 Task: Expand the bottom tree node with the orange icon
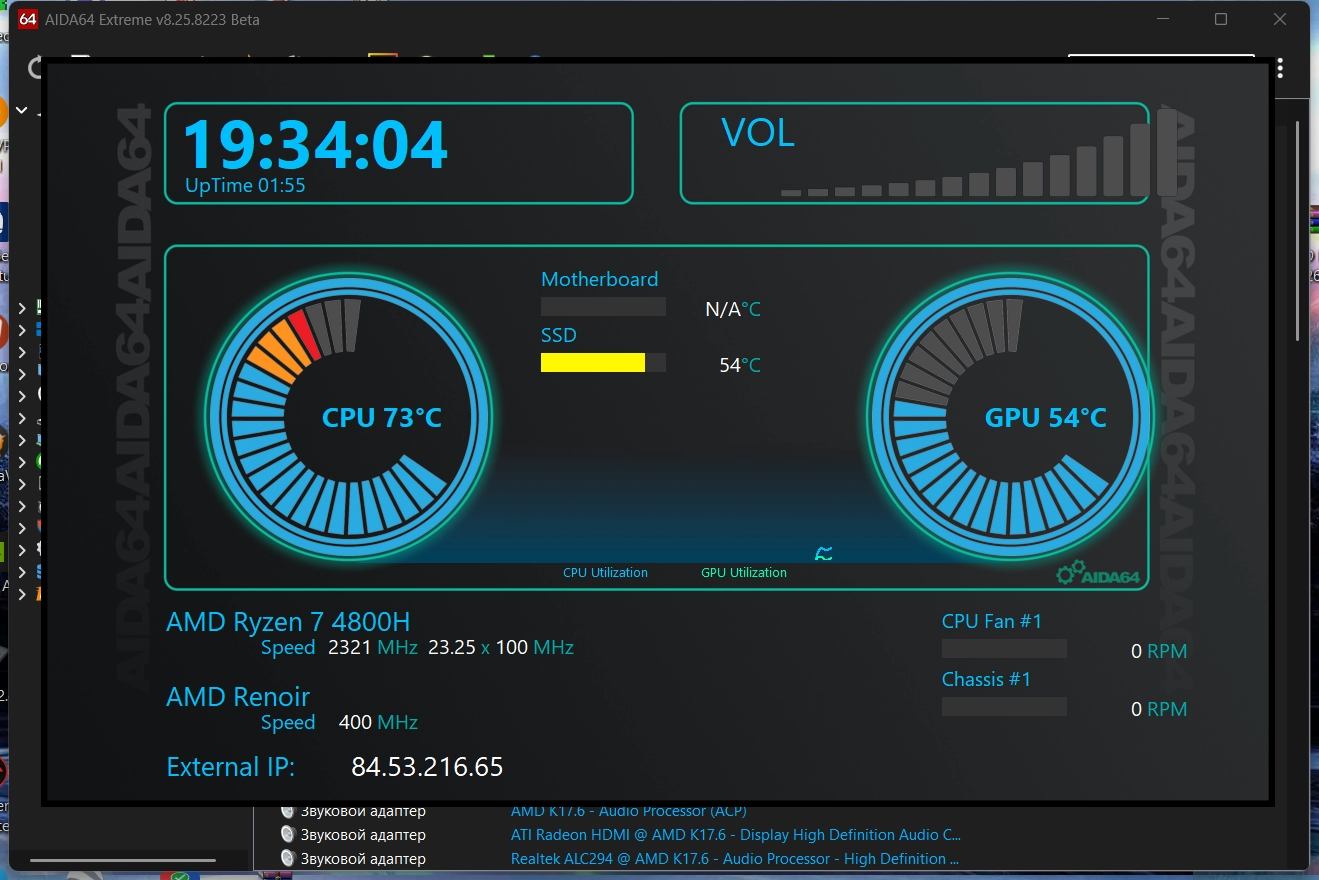[x=22, y=593]
